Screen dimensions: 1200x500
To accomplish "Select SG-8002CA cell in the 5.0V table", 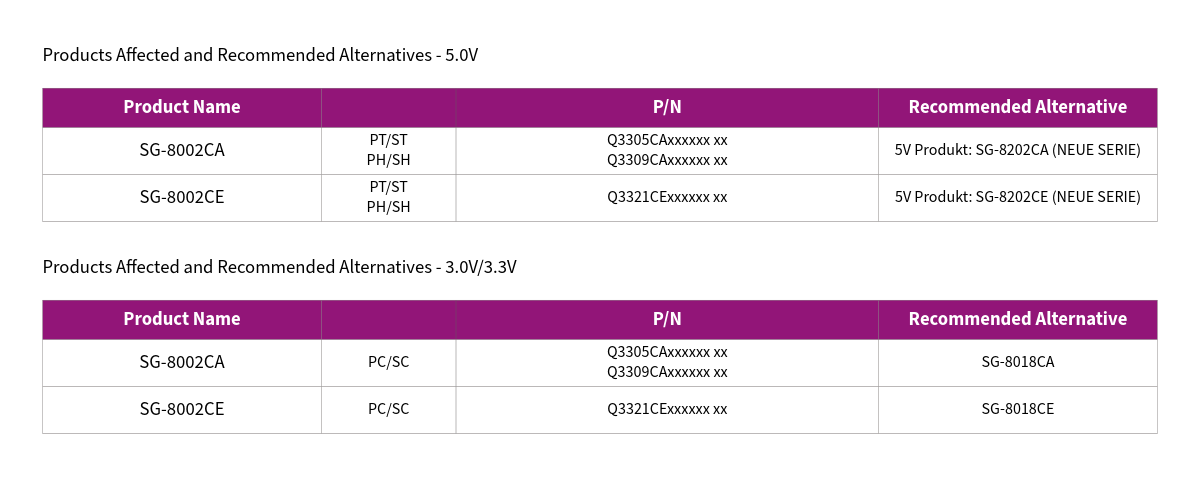I will [x=182, y=151].
